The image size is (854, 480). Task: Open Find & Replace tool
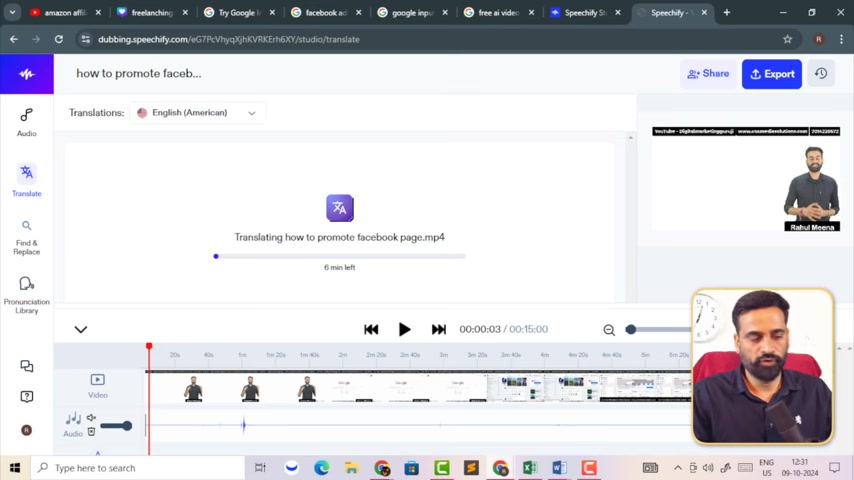26,238
